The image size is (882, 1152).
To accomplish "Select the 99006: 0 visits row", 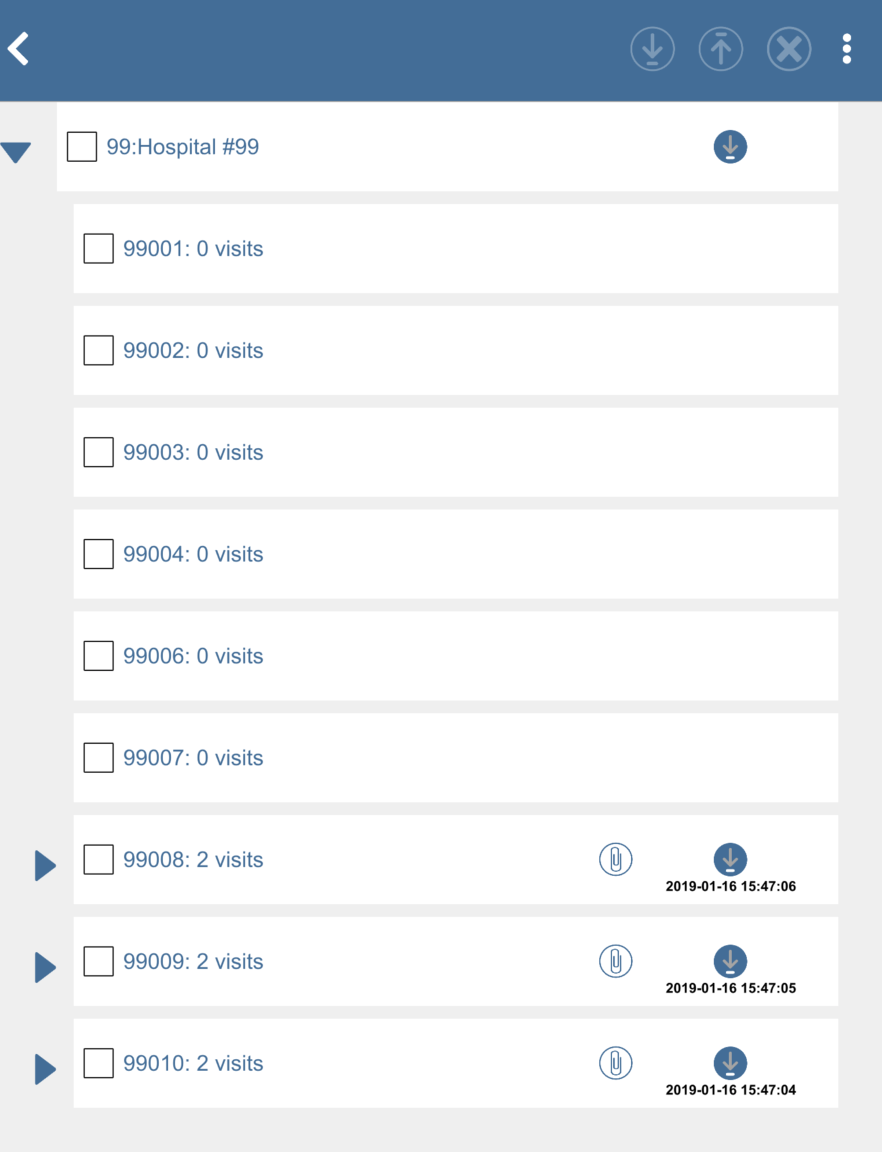I will (x=193, y=656).
